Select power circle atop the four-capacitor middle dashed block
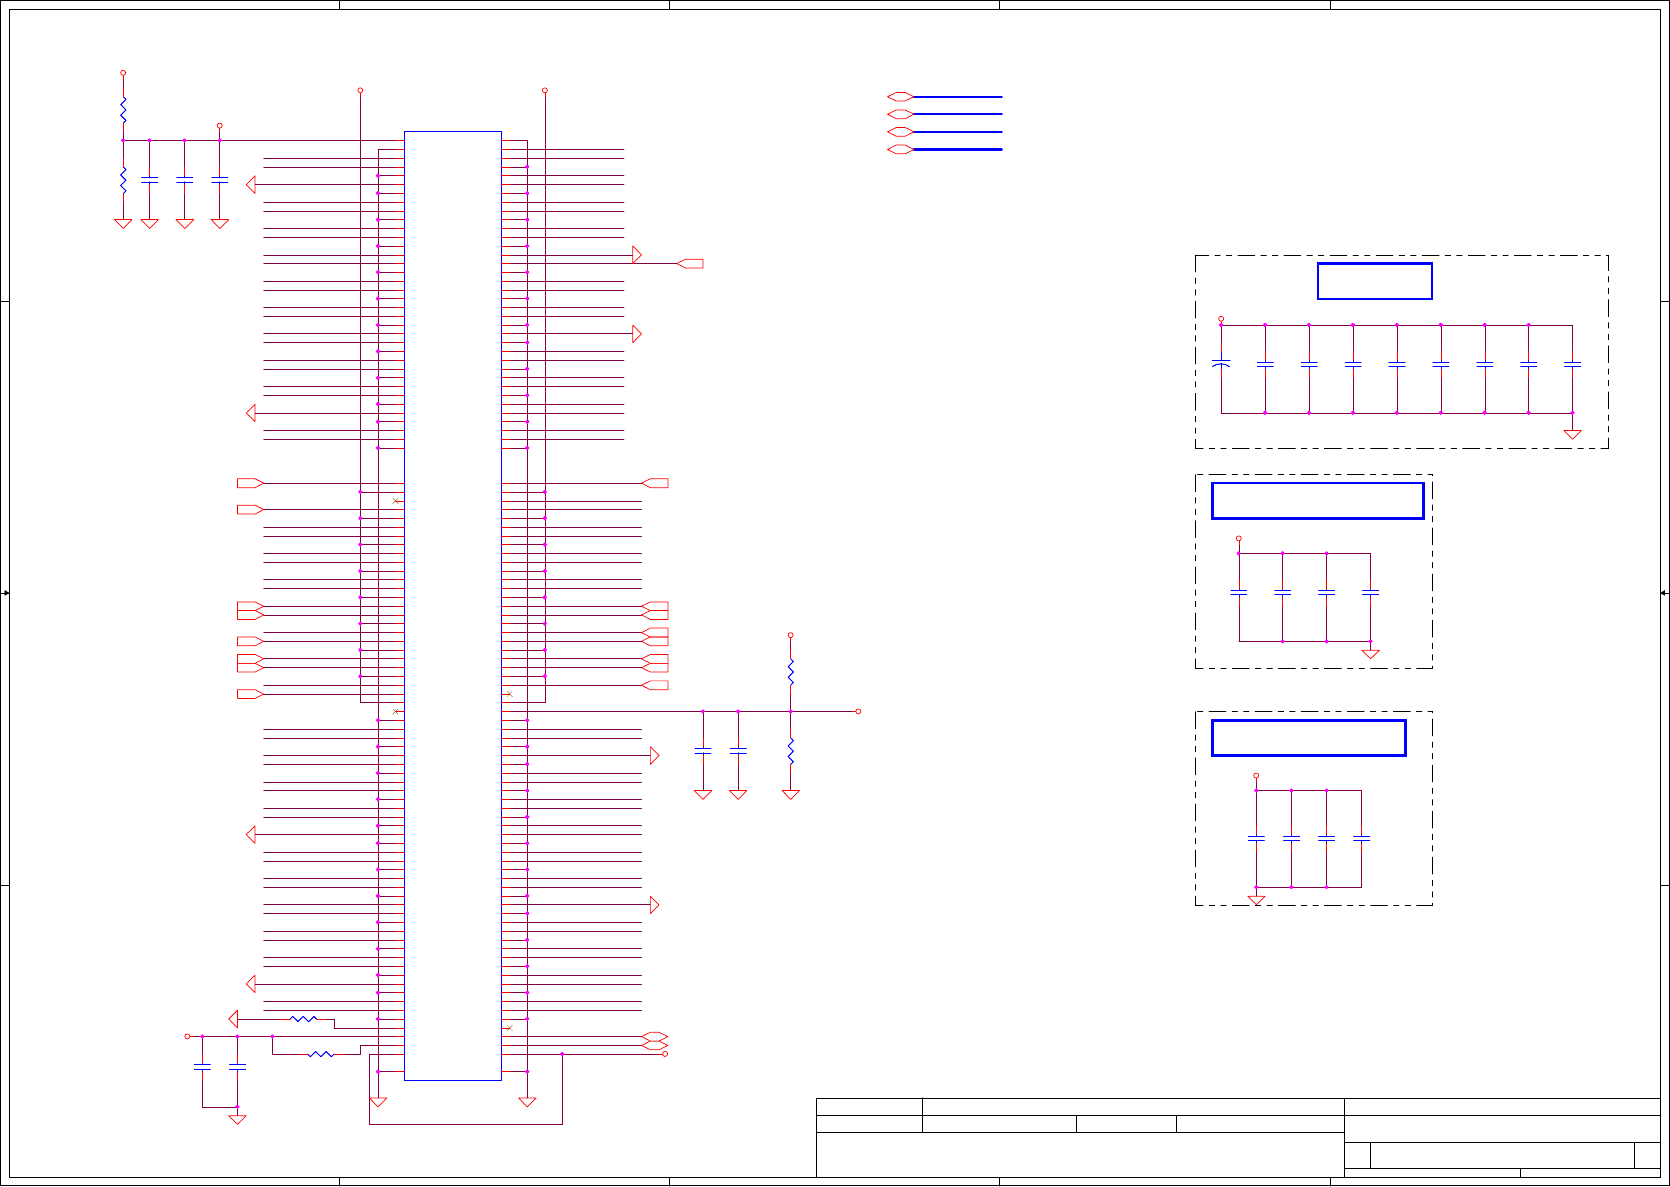This screenshot has width=1670, height=1187. 1238,538
